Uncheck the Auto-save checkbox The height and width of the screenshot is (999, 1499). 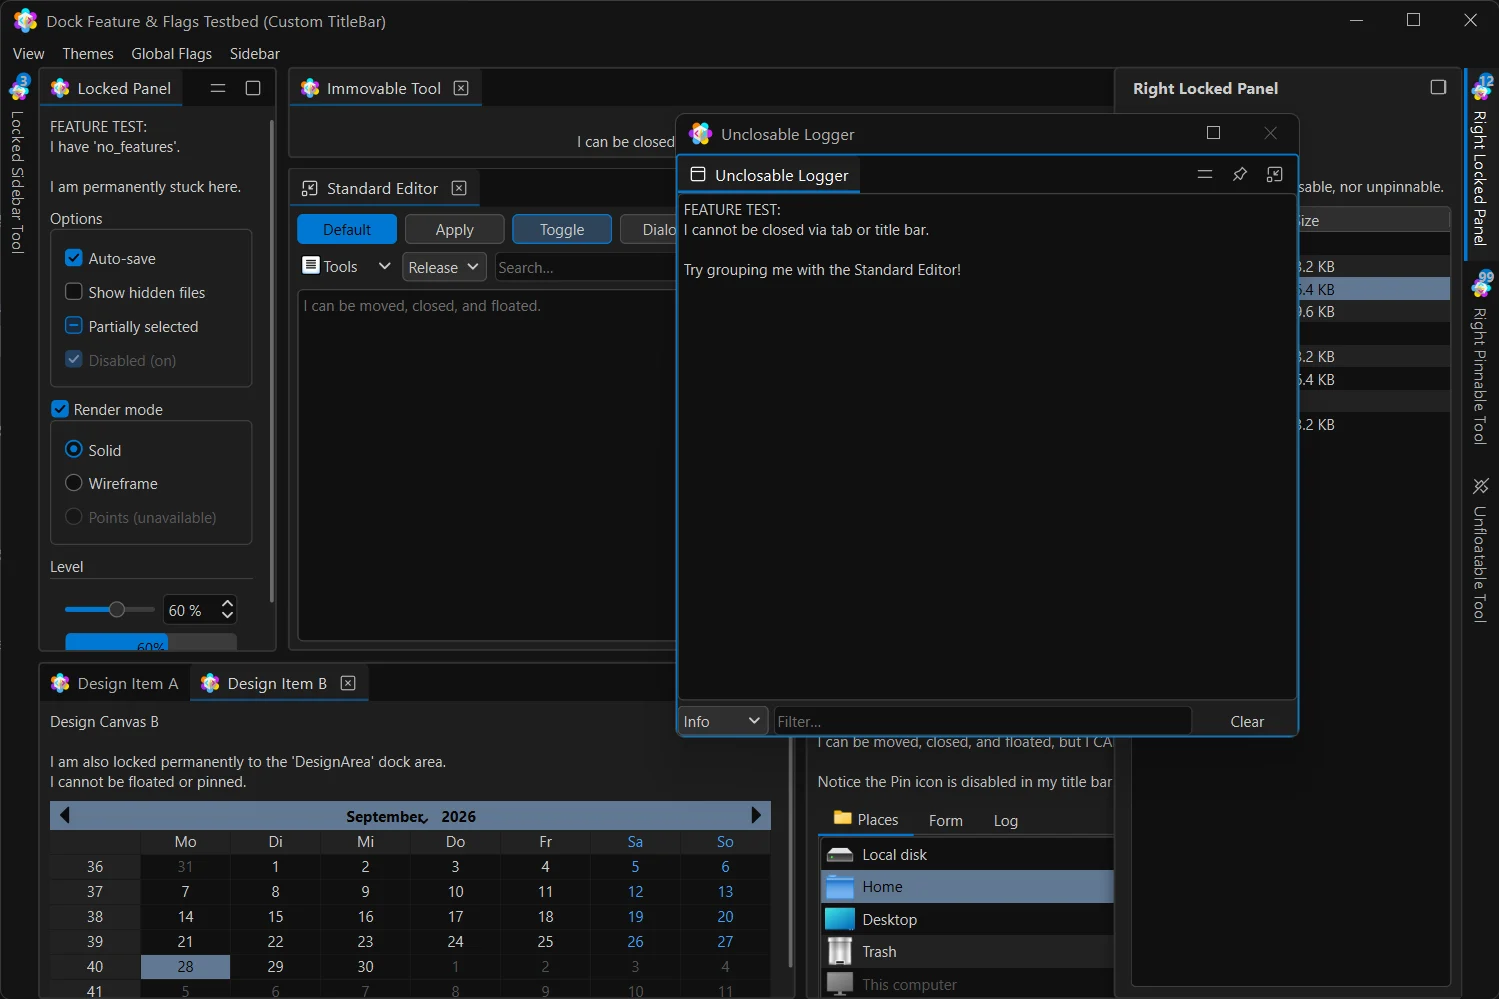pos(73,258)
